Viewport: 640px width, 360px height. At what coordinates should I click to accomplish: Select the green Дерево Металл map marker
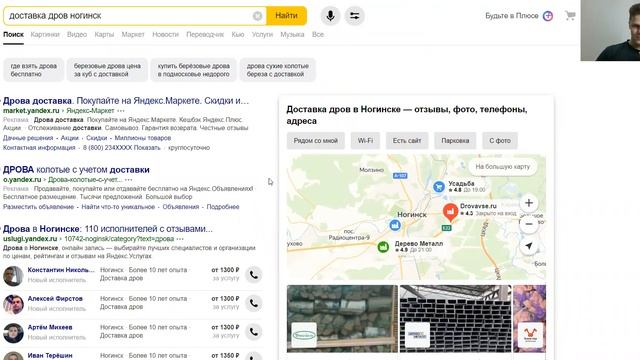click(x=383, y=247)
